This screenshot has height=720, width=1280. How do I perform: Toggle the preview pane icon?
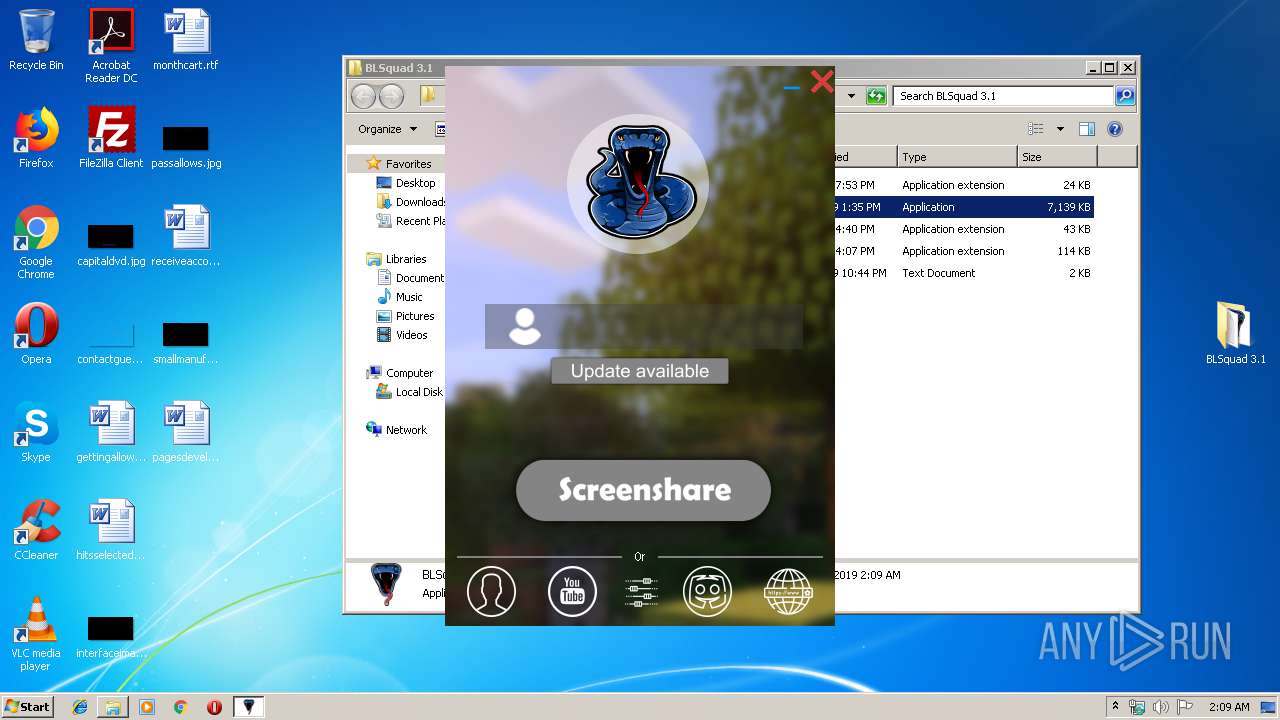point(1087,129)
